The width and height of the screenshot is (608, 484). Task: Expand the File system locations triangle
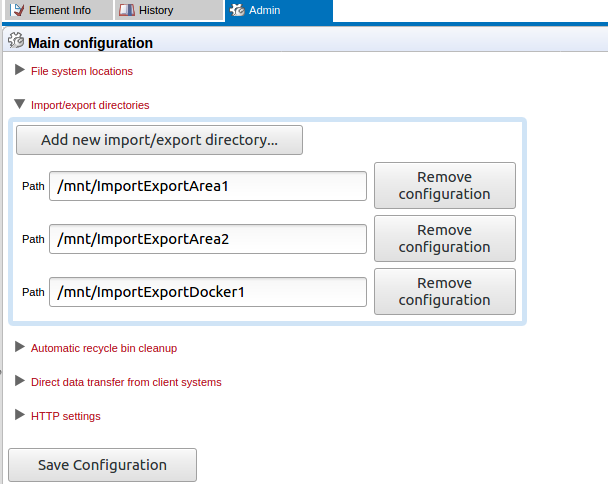coord(19,70)
